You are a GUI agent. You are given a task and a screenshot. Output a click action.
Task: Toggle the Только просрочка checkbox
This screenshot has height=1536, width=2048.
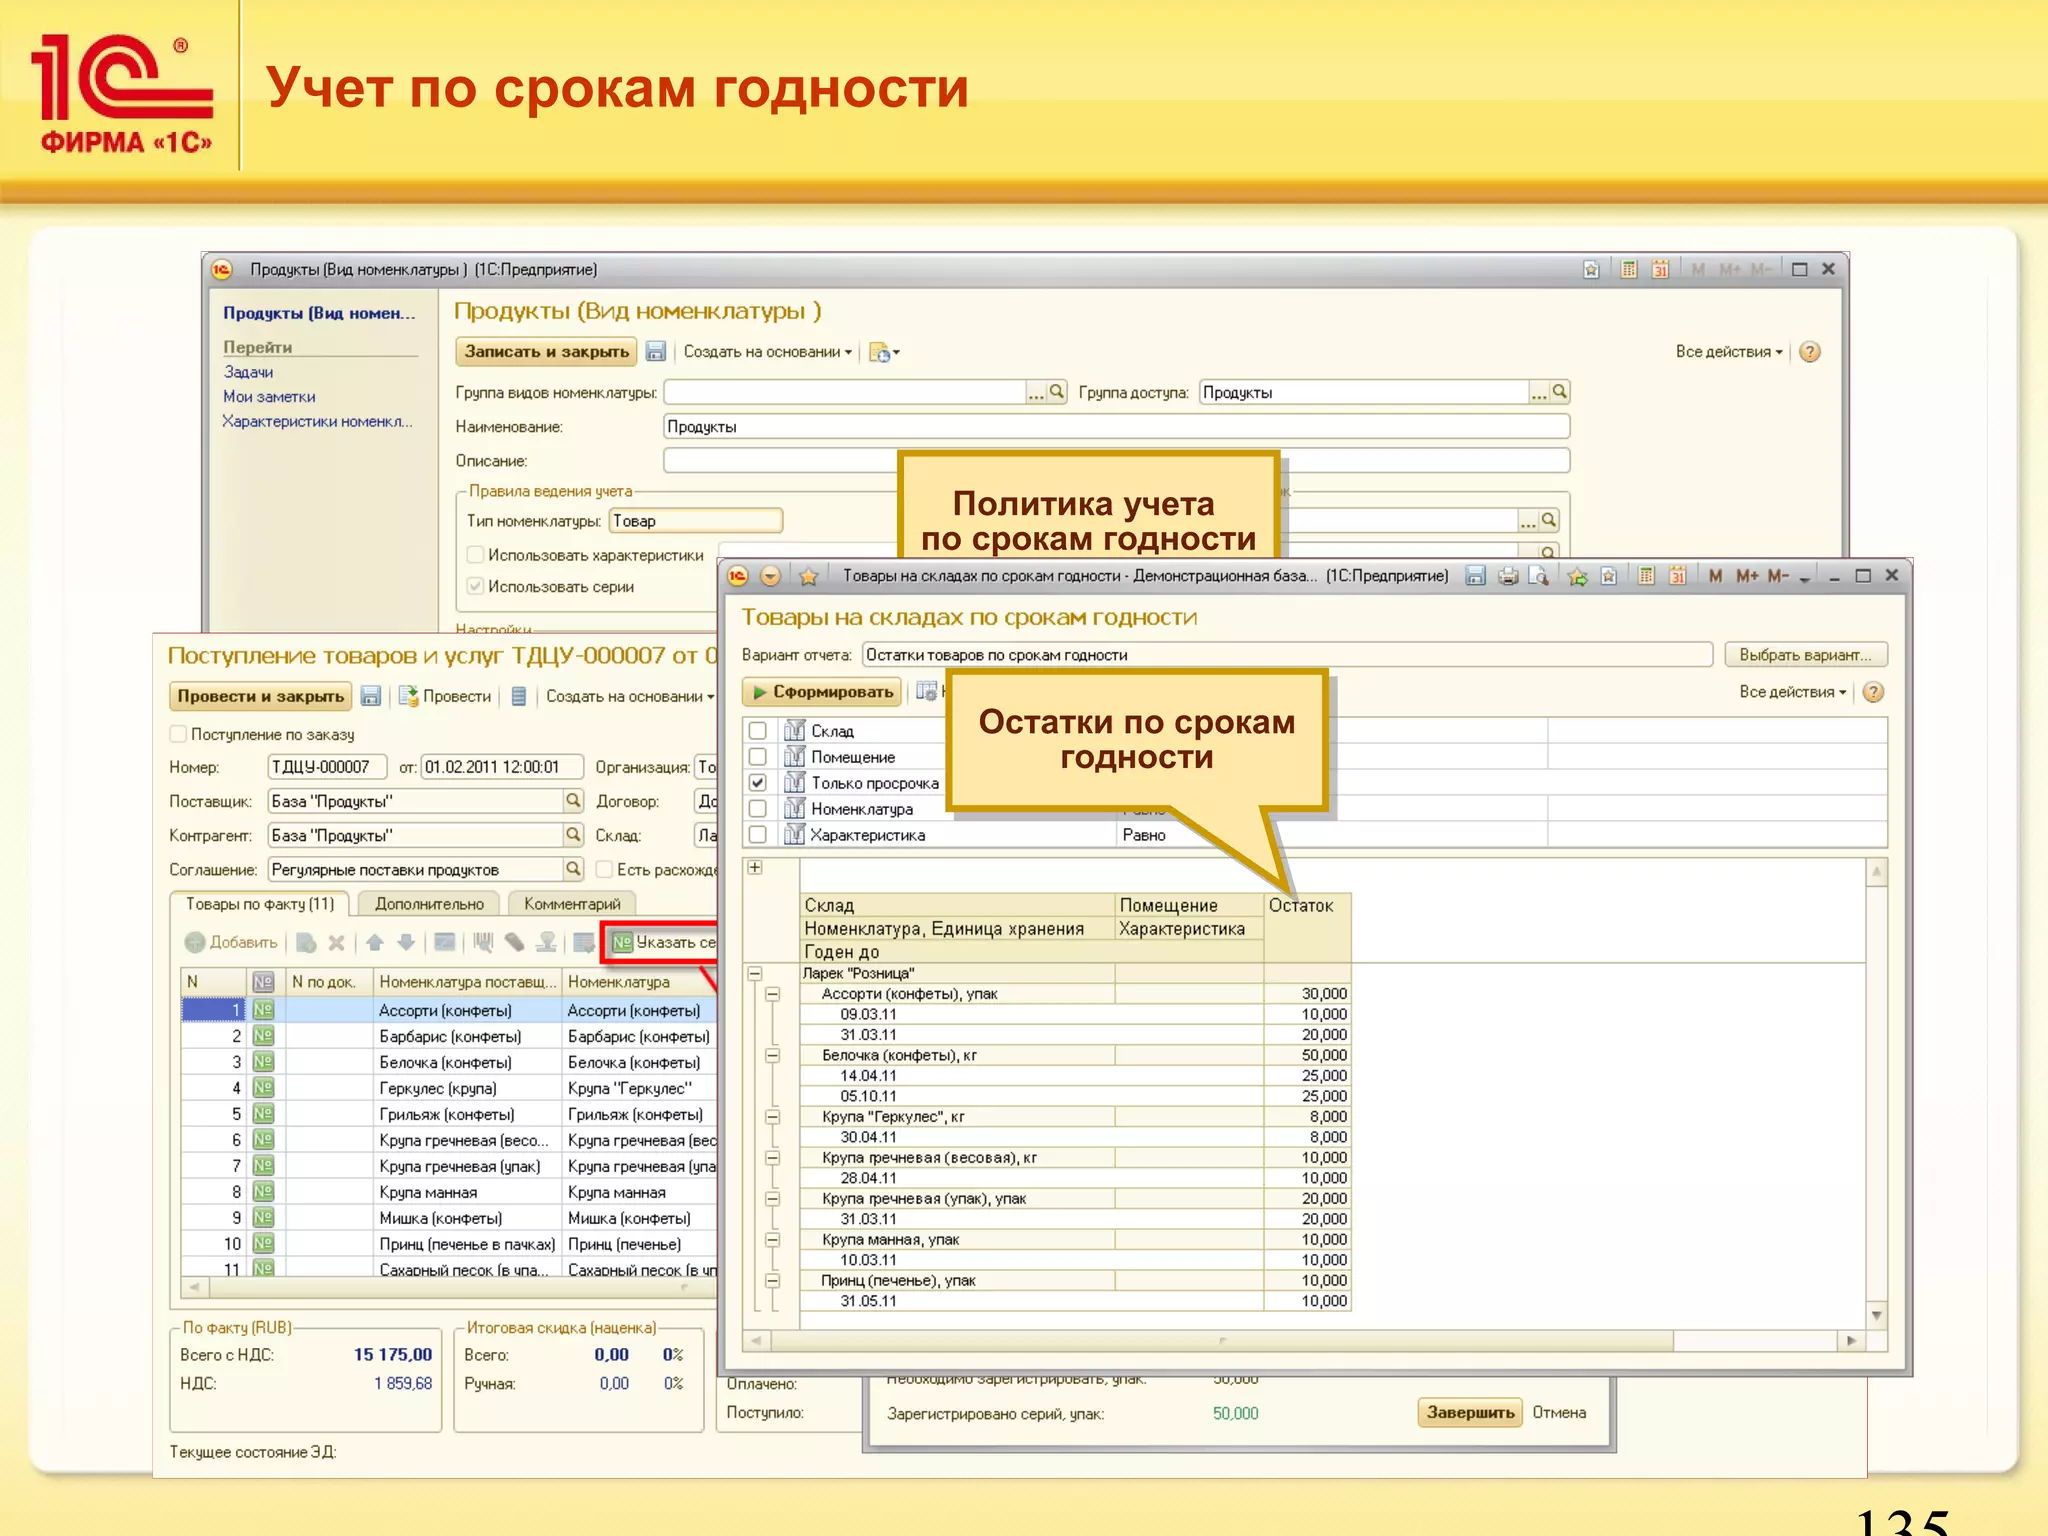[x=758, y=783]
